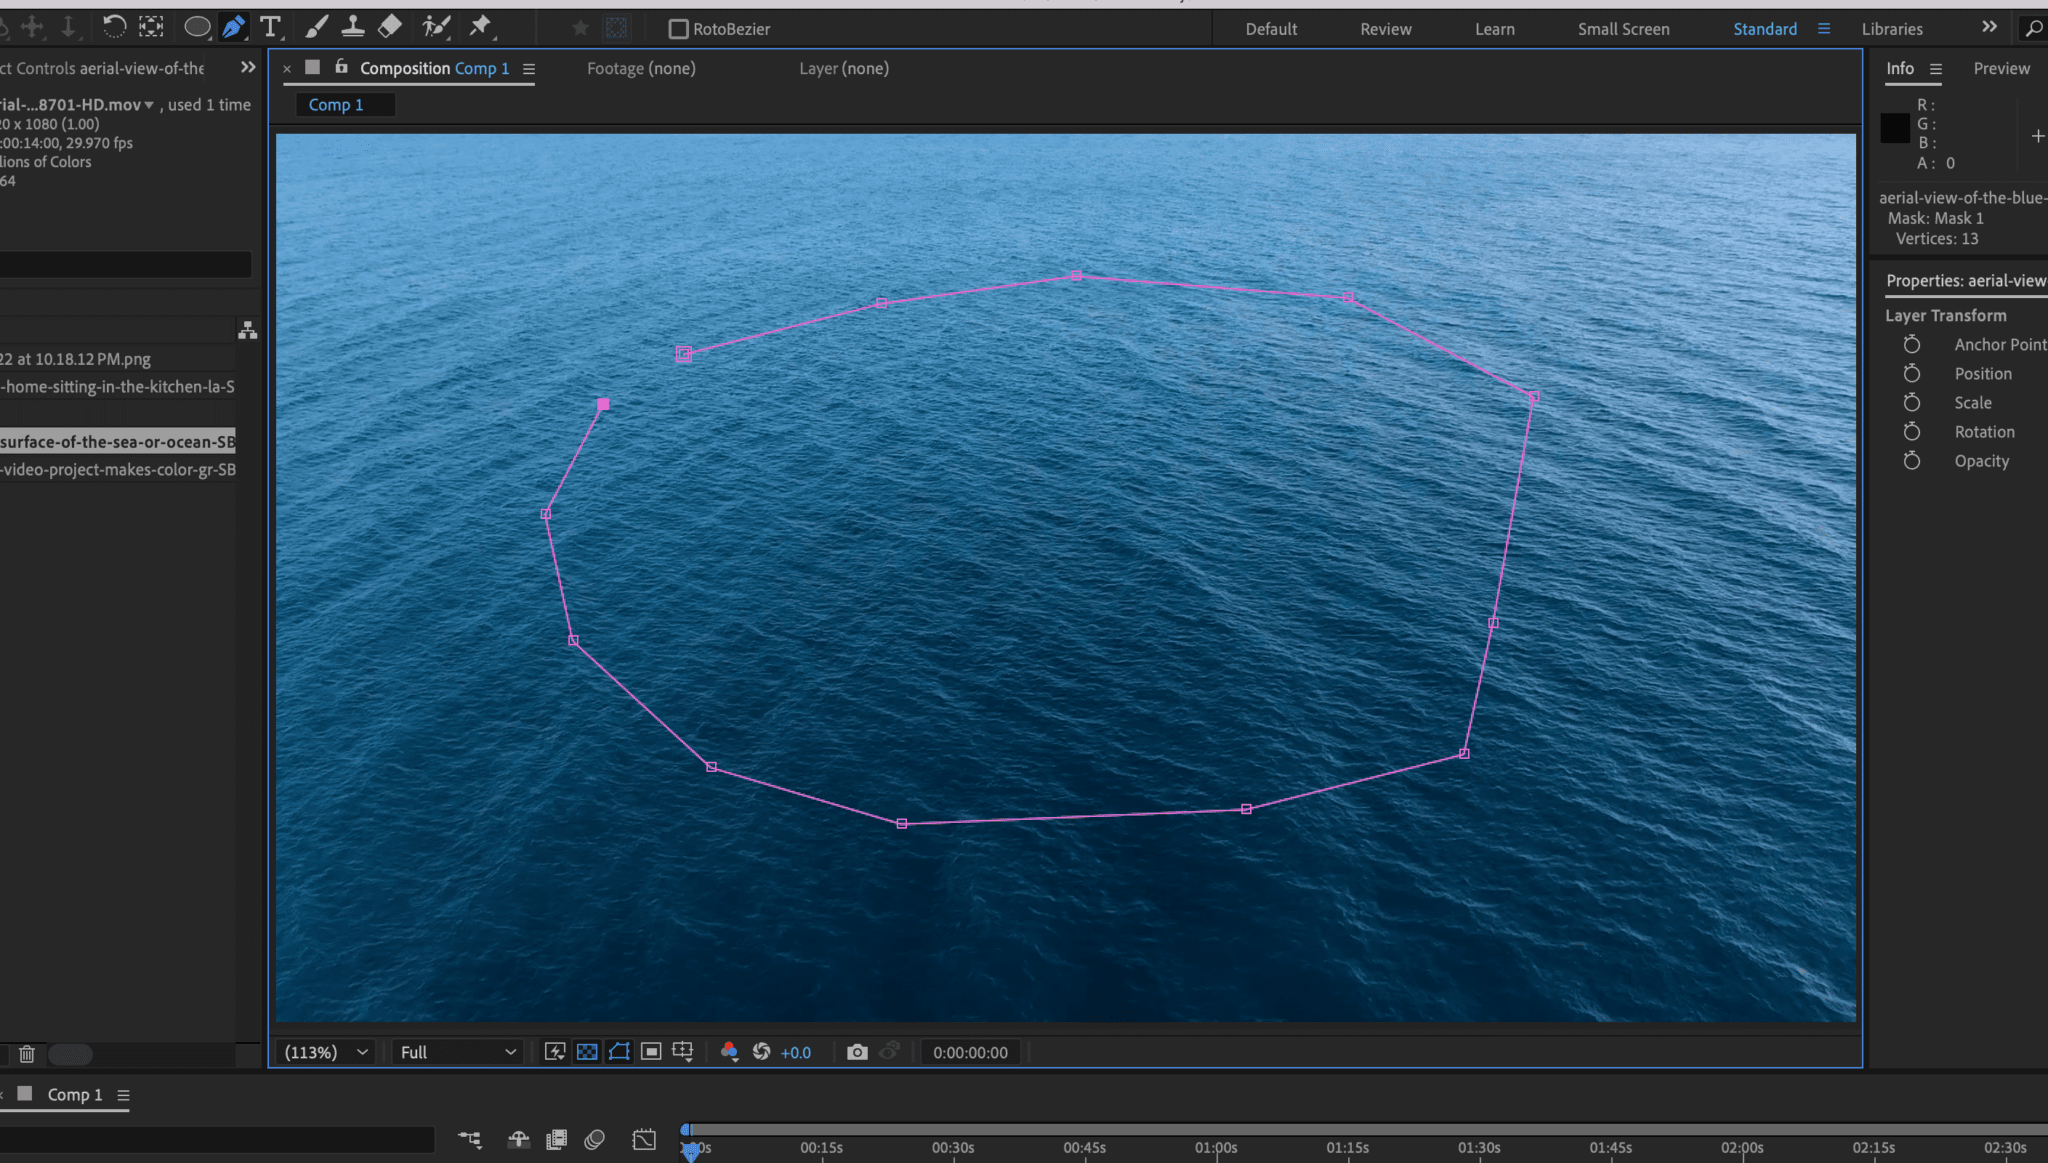Screen dimensions: 2048x1163
Task: Select the Eraser tool
Action: 390,27
